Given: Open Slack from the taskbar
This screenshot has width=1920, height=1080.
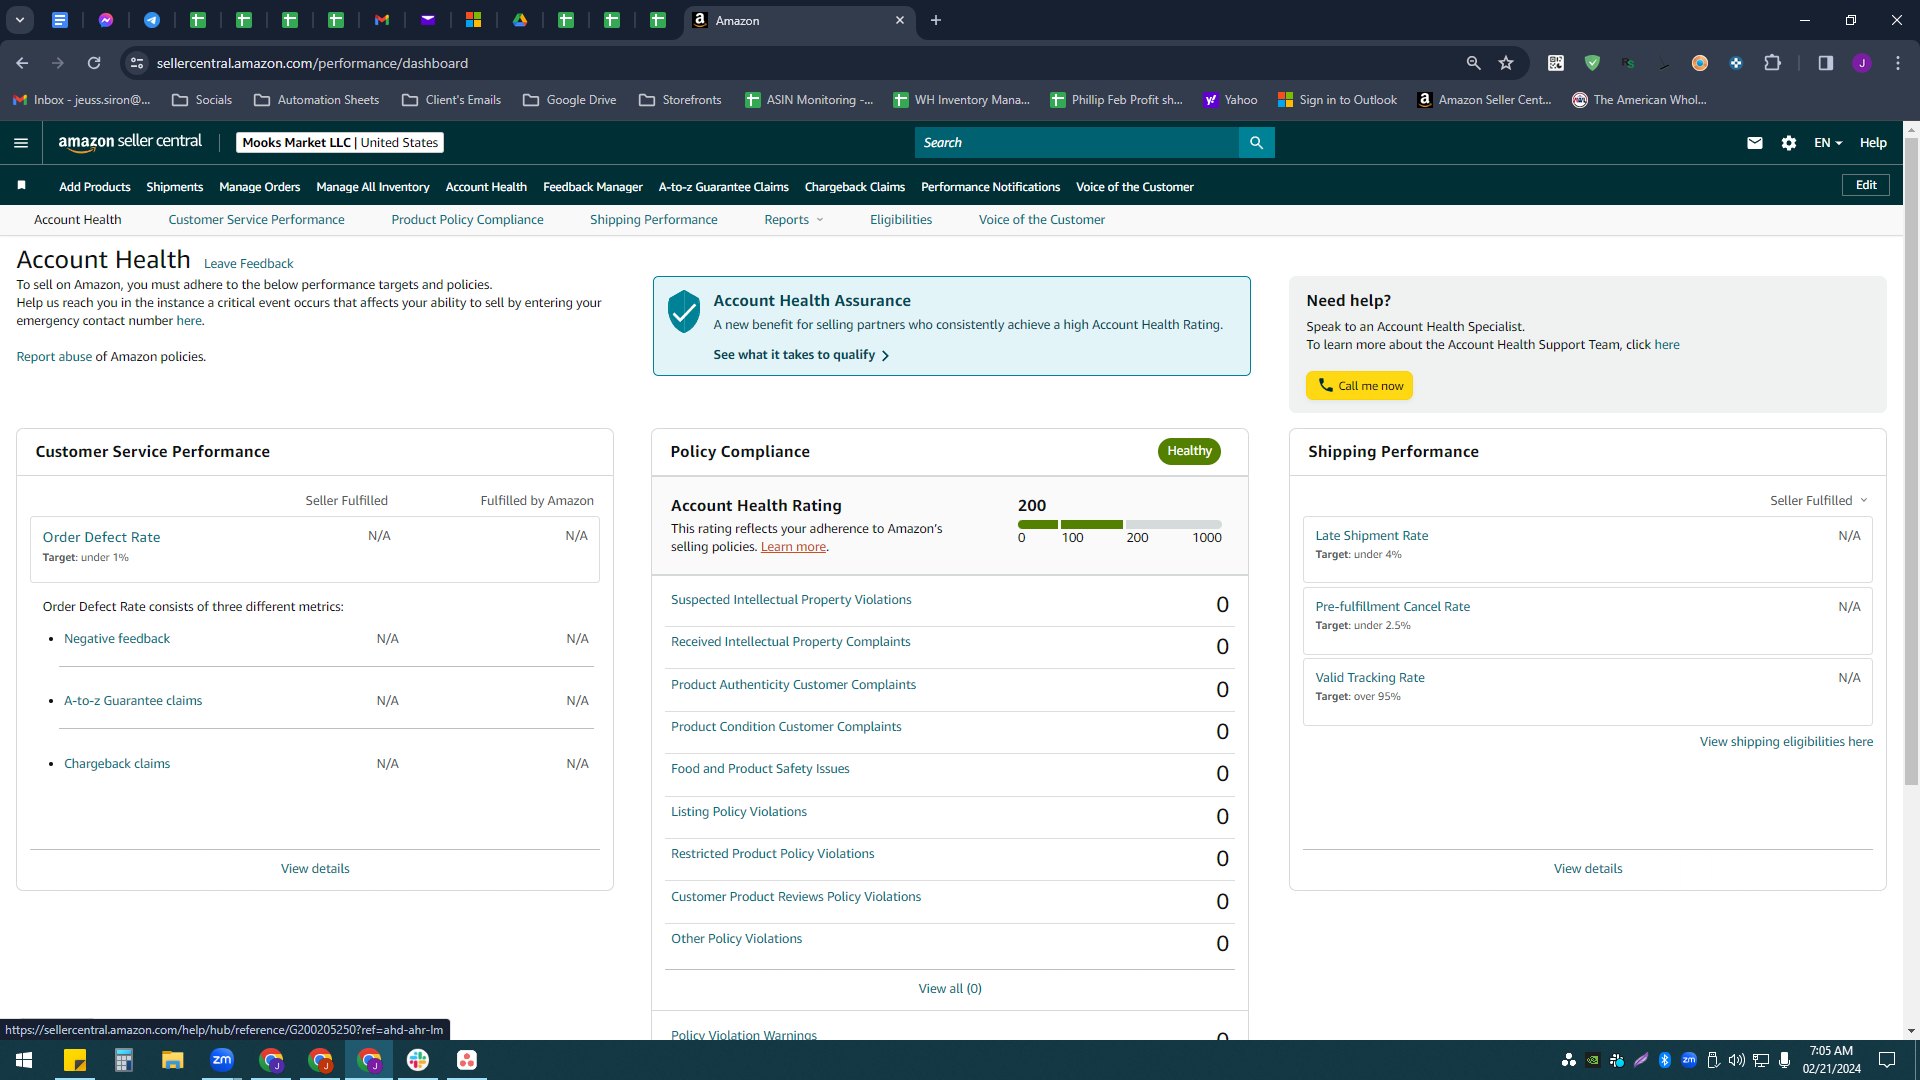Looking at the screenshot, I should 418,1060.
